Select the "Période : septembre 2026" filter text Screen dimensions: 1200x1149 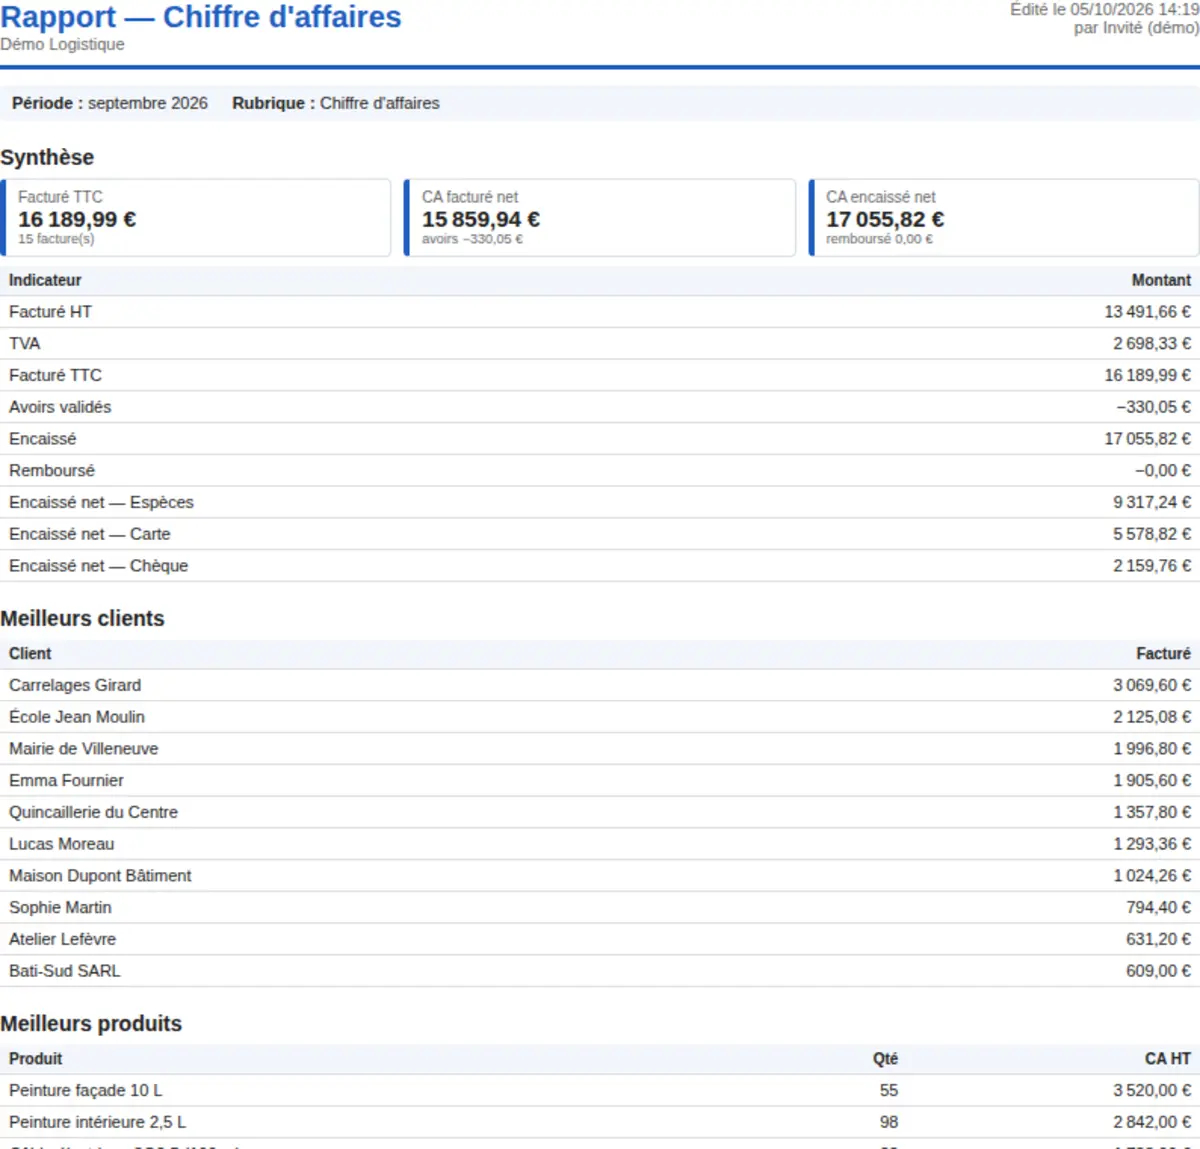click(110, 103)
